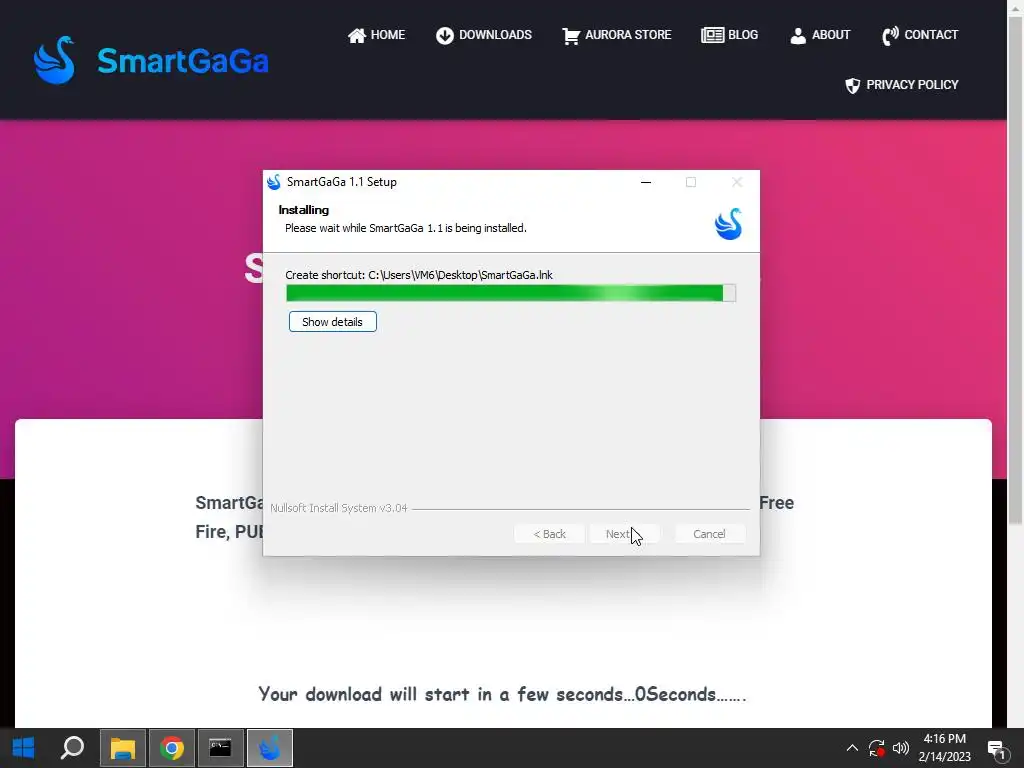Click the sync/update tray icon
1024x768 pixels.
(876, 748)
